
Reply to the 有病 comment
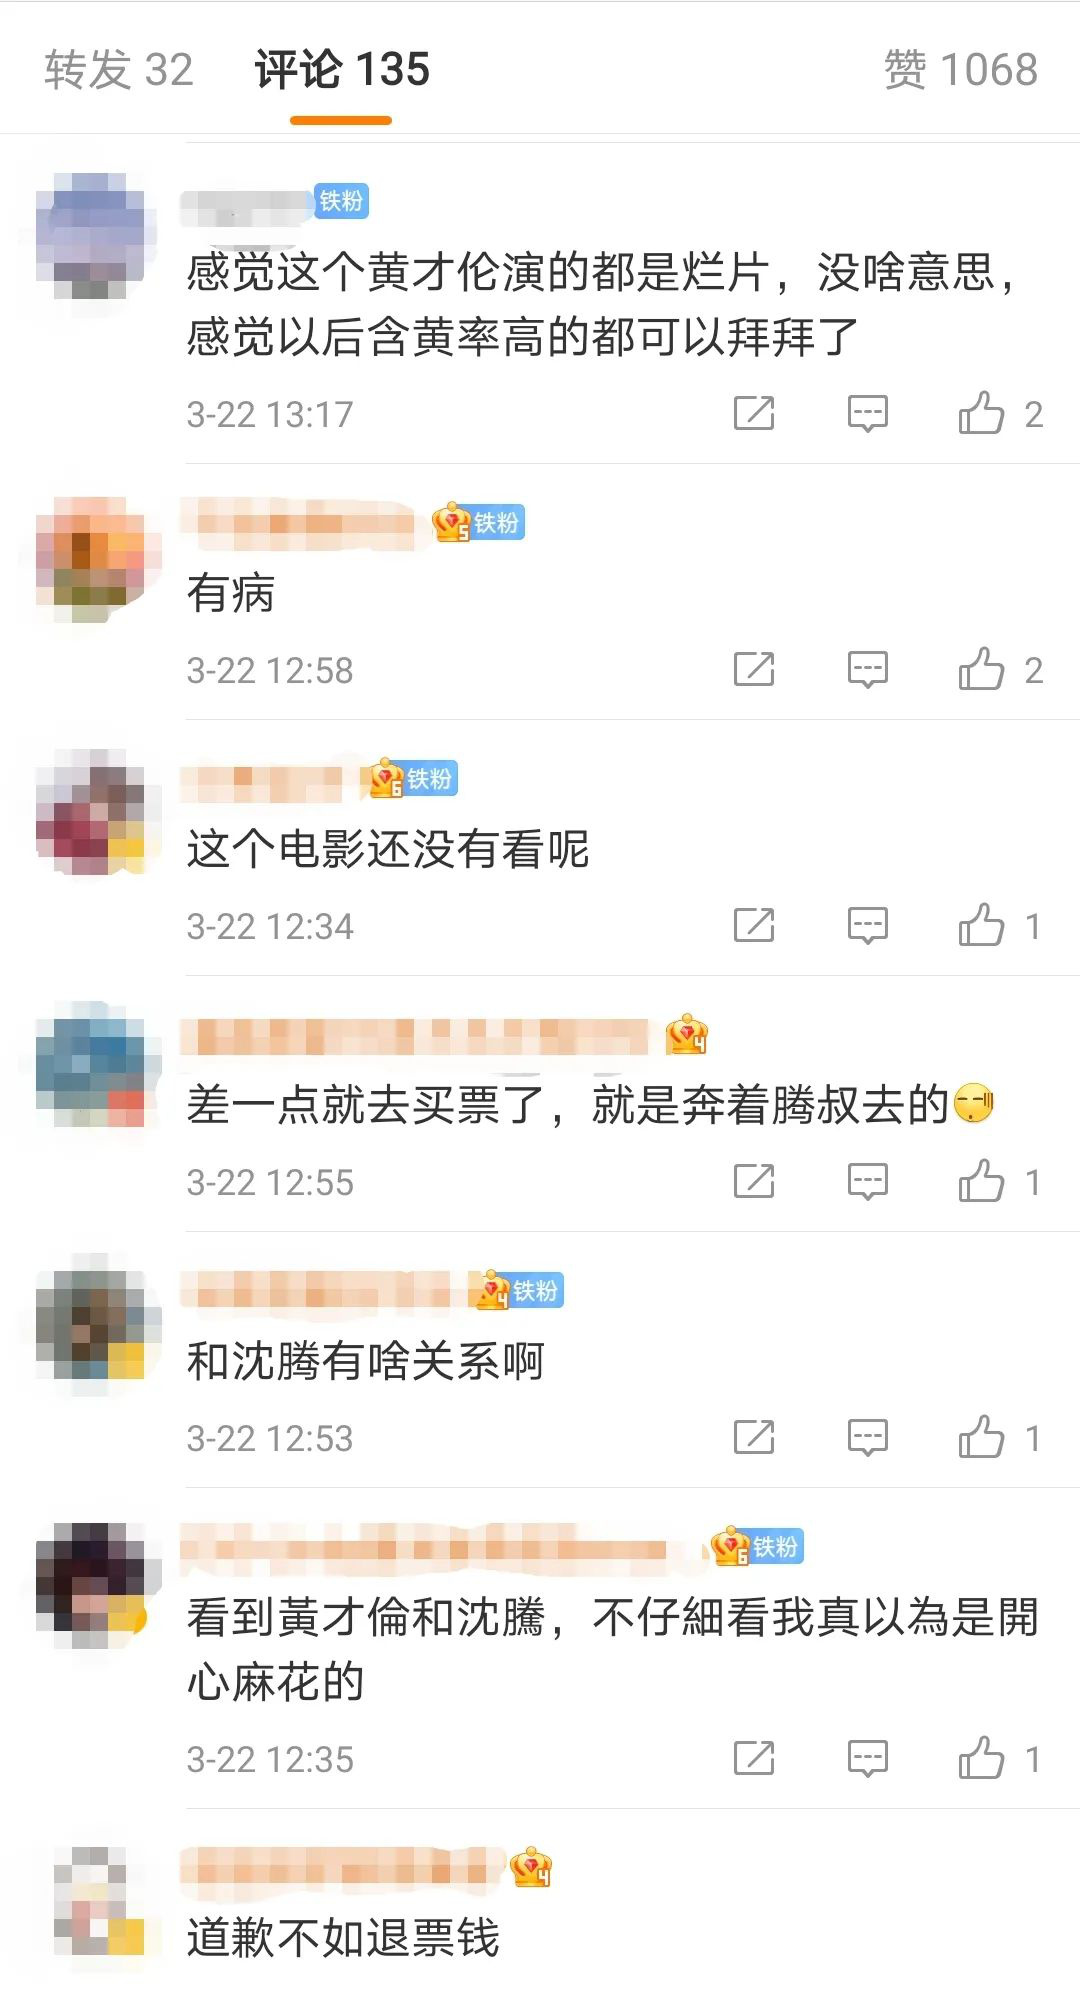coord(867,669)
